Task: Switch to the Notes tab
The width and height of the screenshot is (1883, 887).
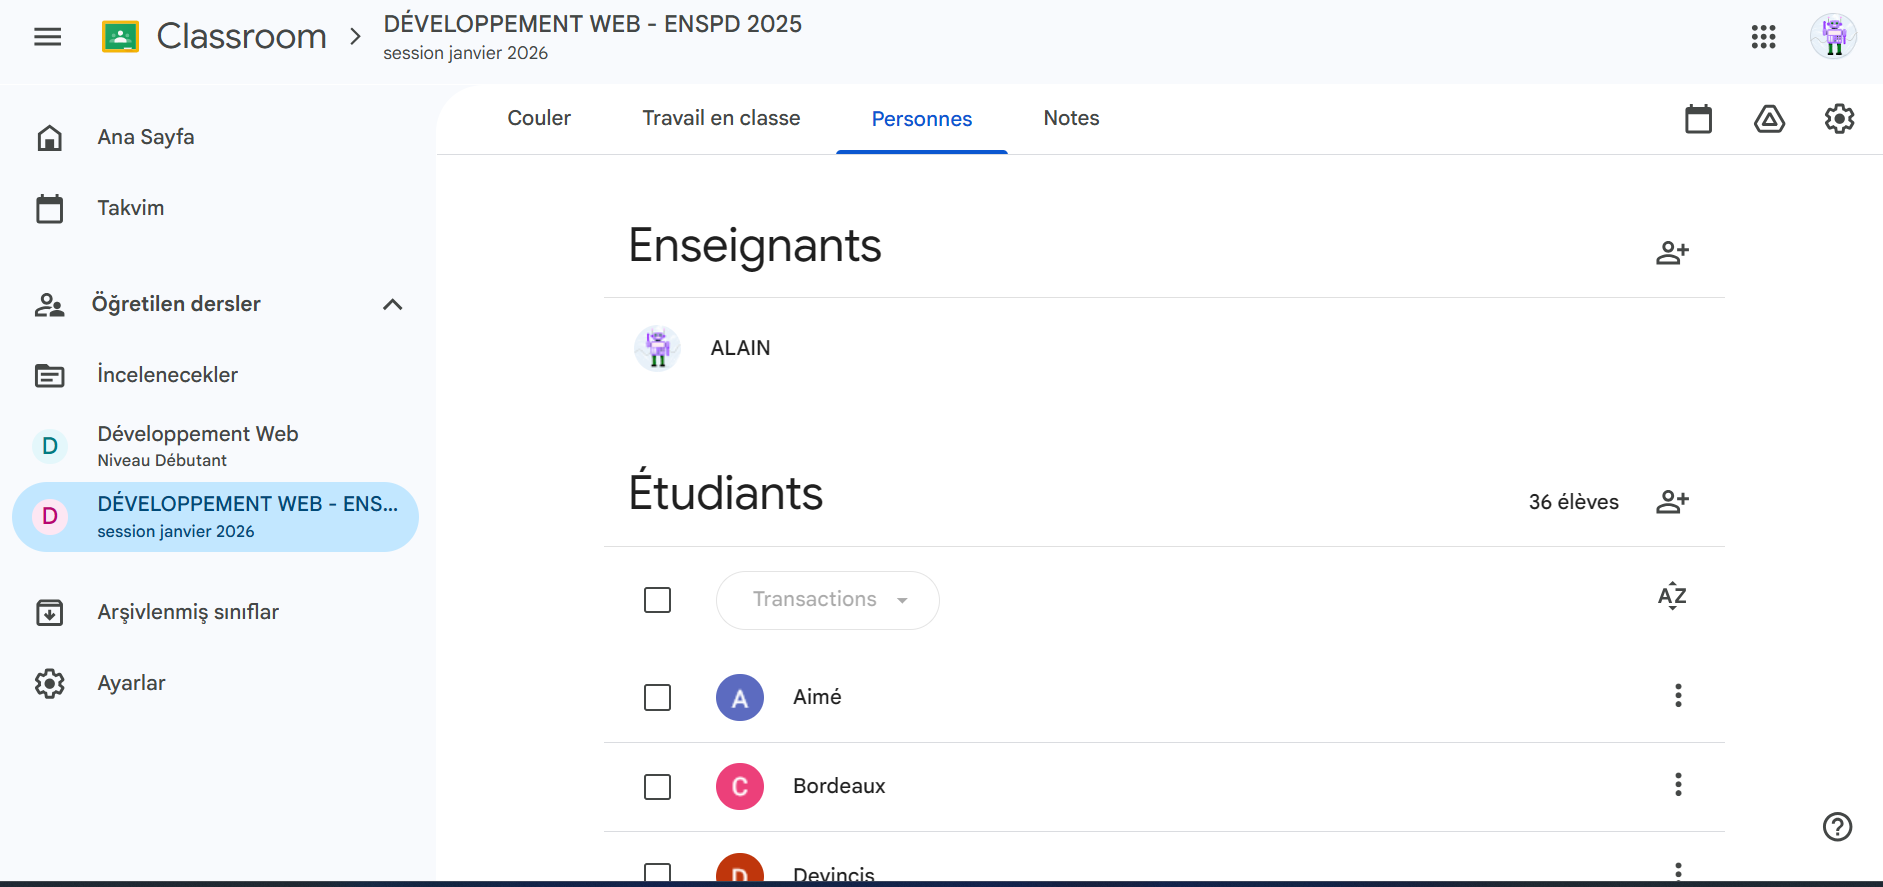Action: click(1071, 118)
